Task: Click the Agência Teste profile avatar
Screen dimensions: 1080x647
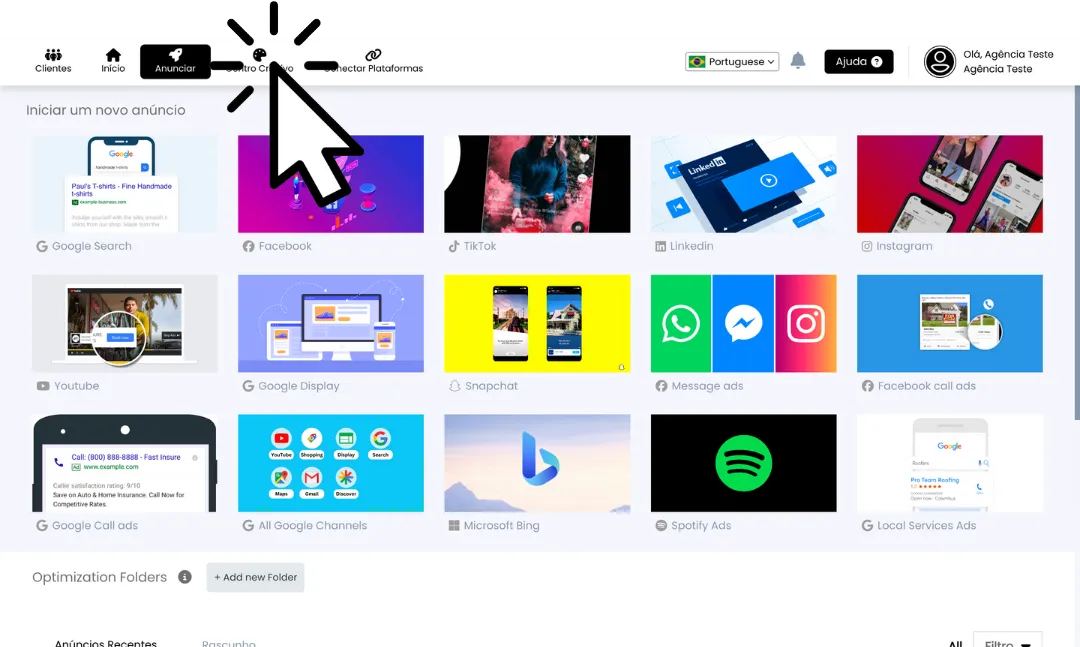Action: 940,62
